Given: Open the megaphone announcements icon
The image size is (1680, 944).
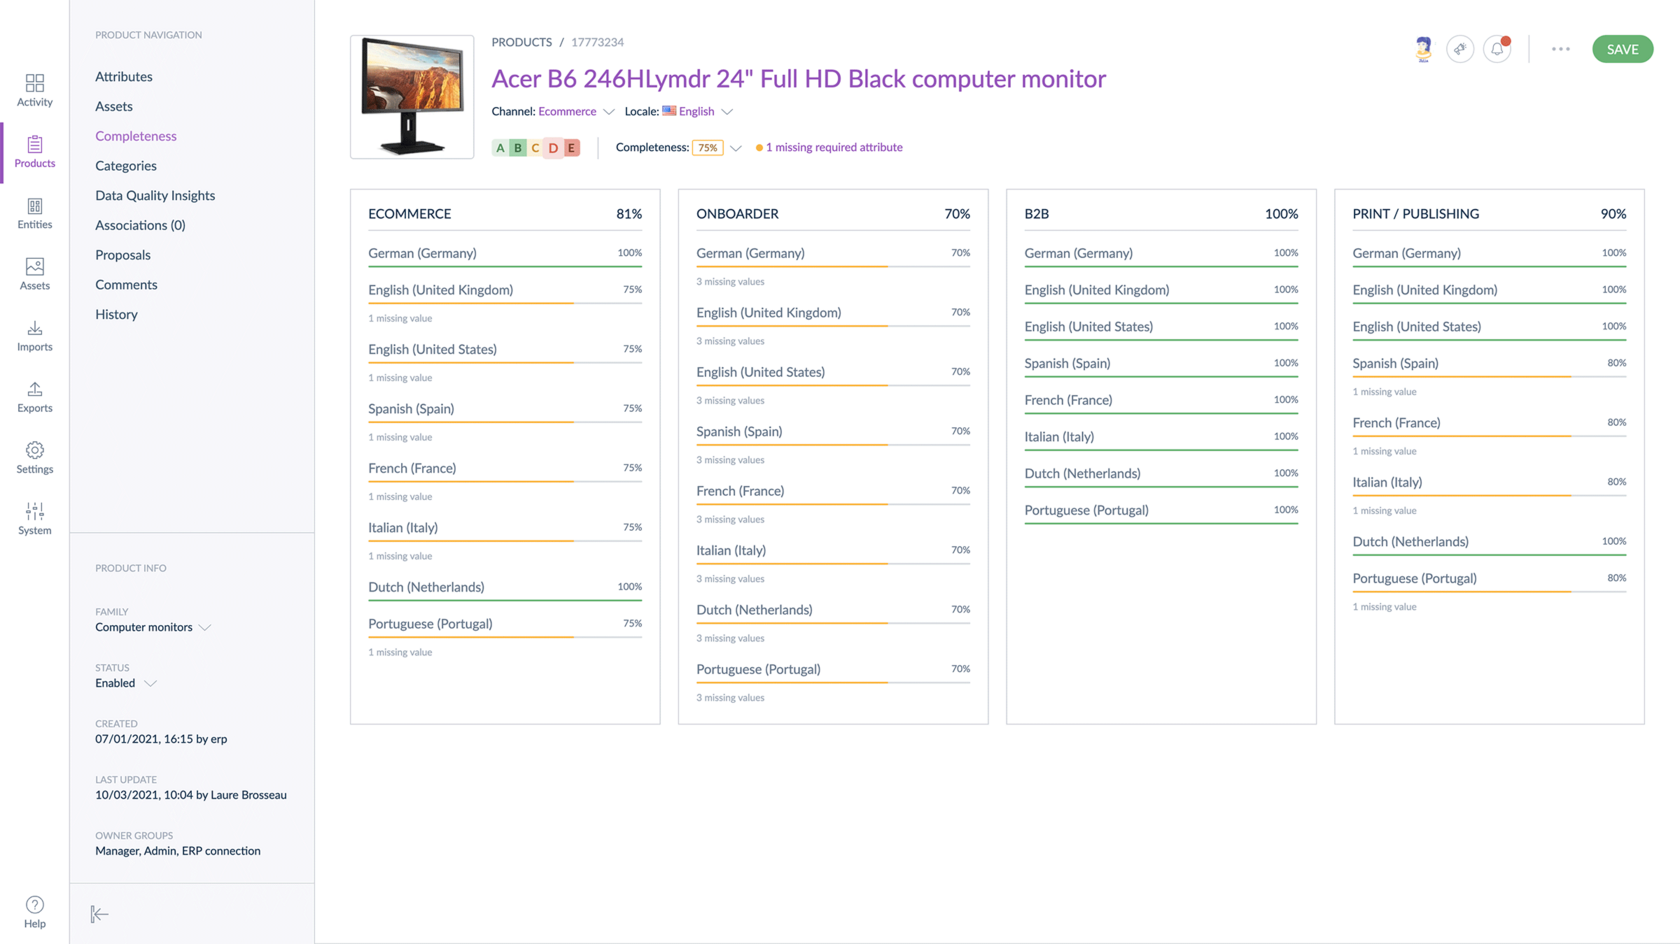Looking at the screenshot, I should click(1460, 48).
